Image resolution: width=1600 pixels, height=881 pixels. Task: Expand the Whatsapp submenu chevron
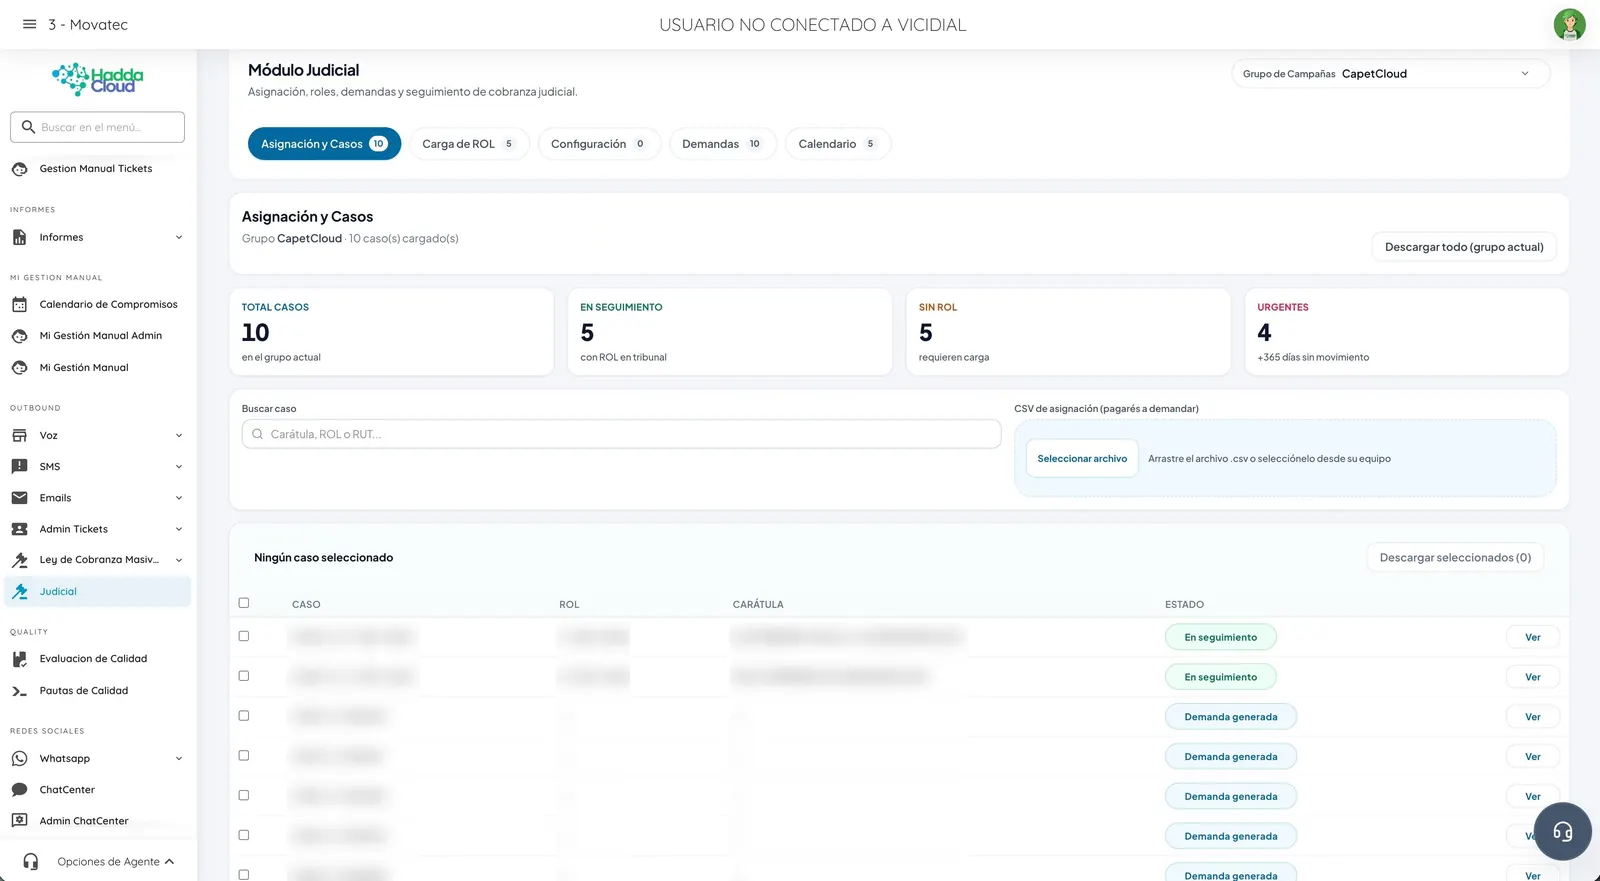click(179, 759)
